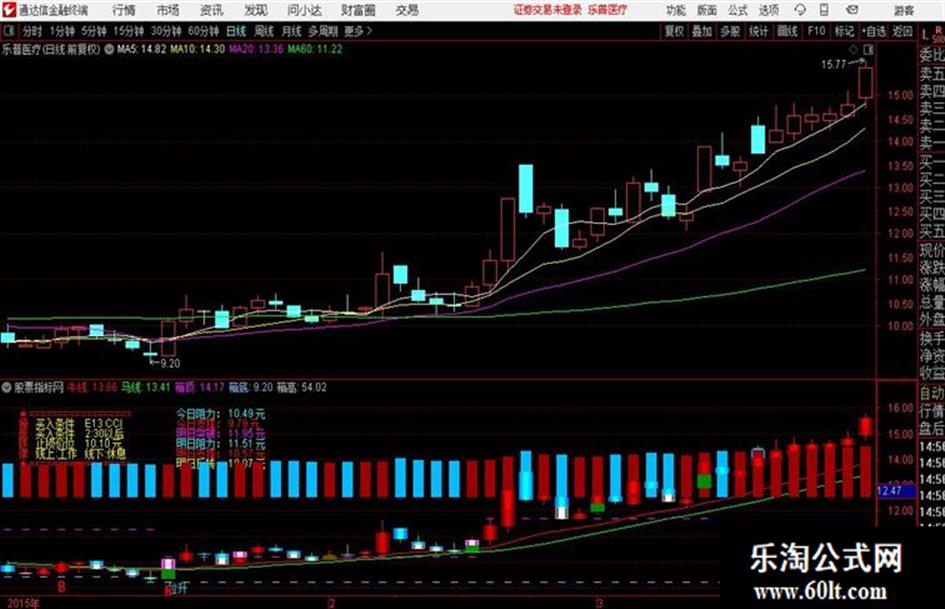Click the 今日阻力 10.49元 text
Screen dimensions: 945x609
tap(221, 414)
